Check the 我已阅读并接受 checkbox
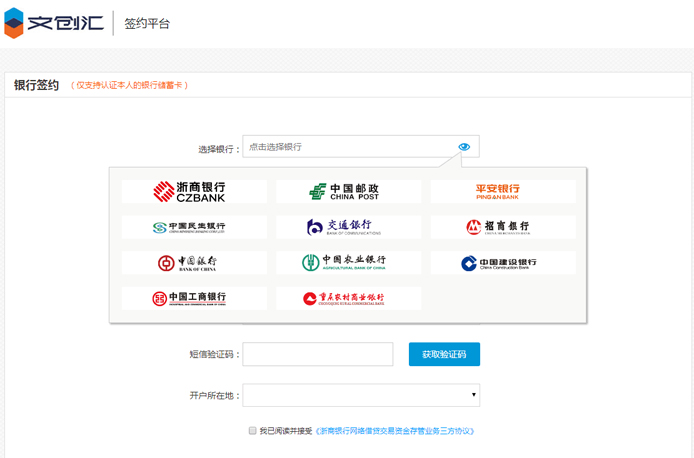Image resolution: width=694 pixels, height=458 pixels. pos(252,431)
